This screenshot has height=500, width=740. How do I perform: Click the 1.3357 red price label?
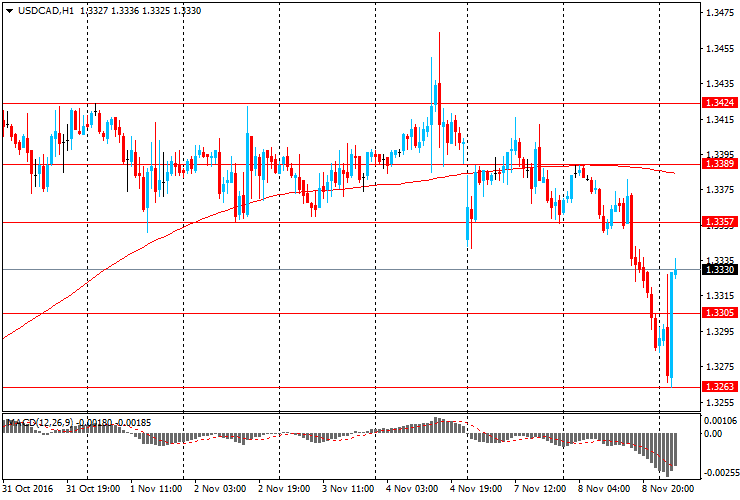tap(720, 221)
